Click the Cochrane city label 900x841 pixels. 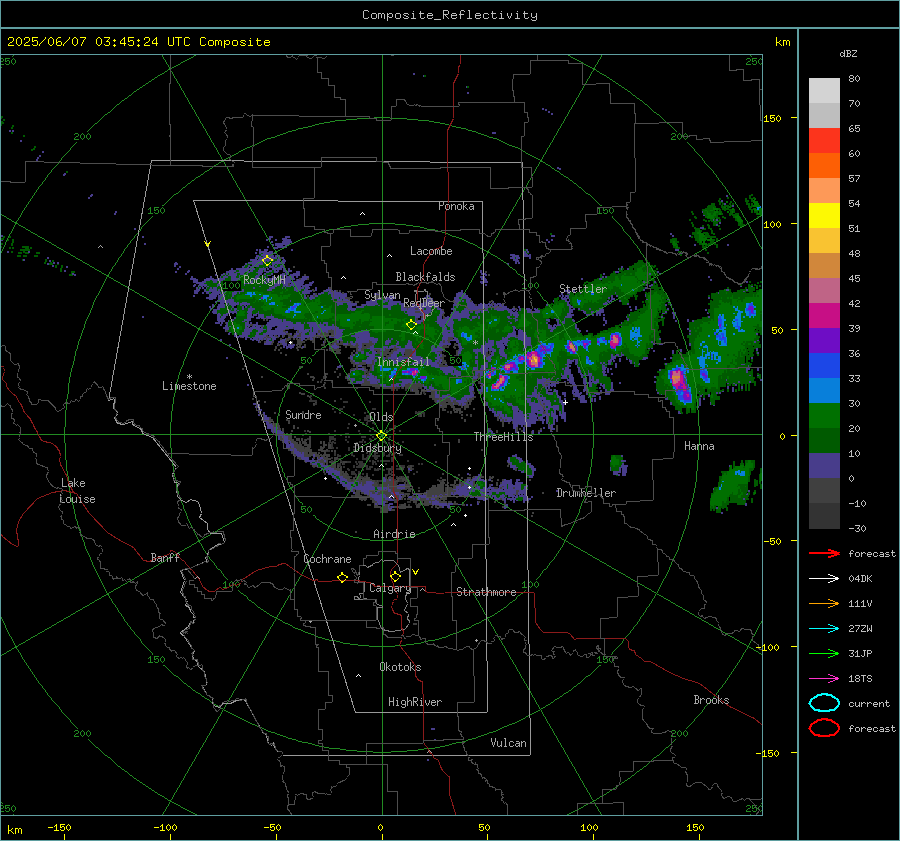327,559
